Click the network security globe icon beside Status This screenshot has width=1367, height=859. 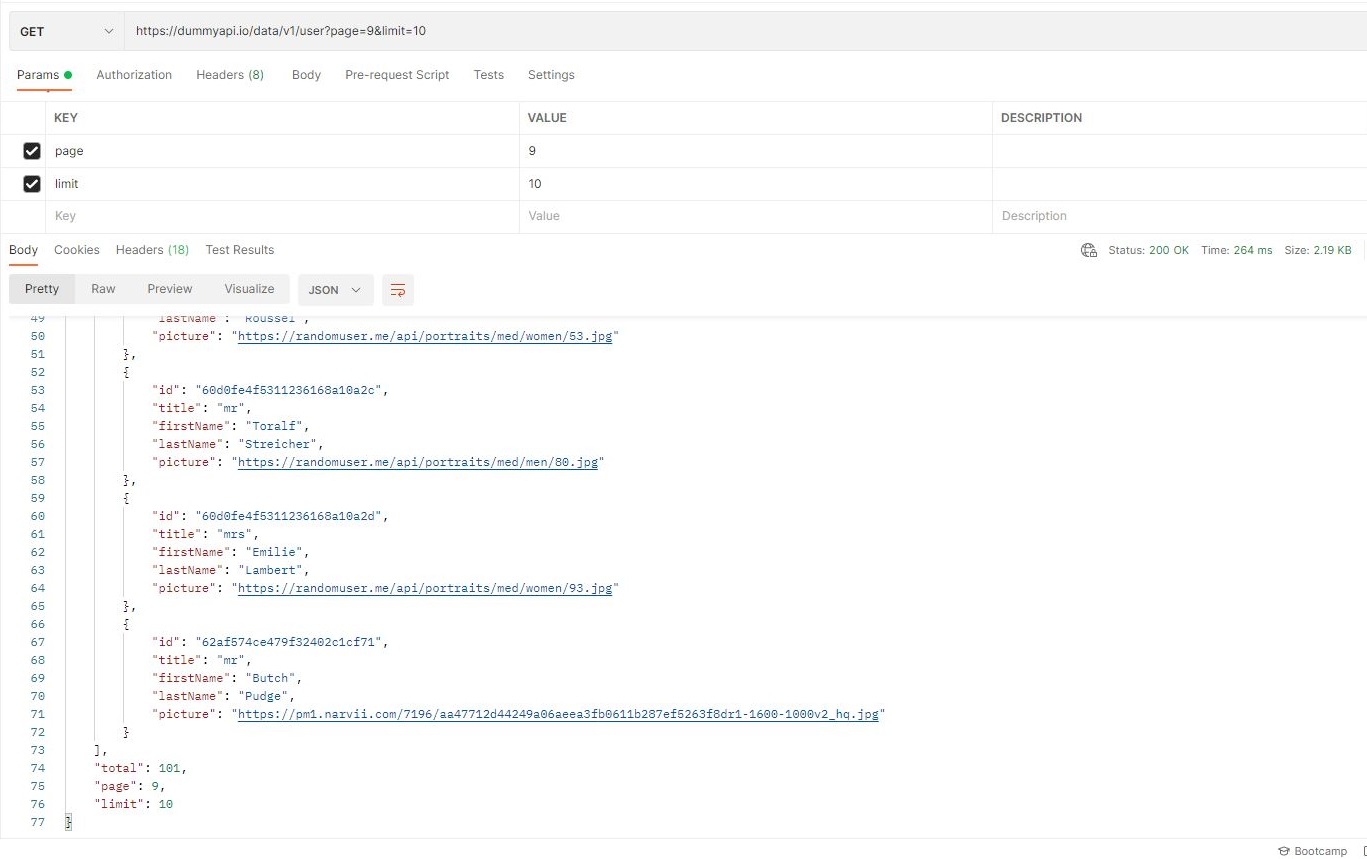[x=1088, y=250]
